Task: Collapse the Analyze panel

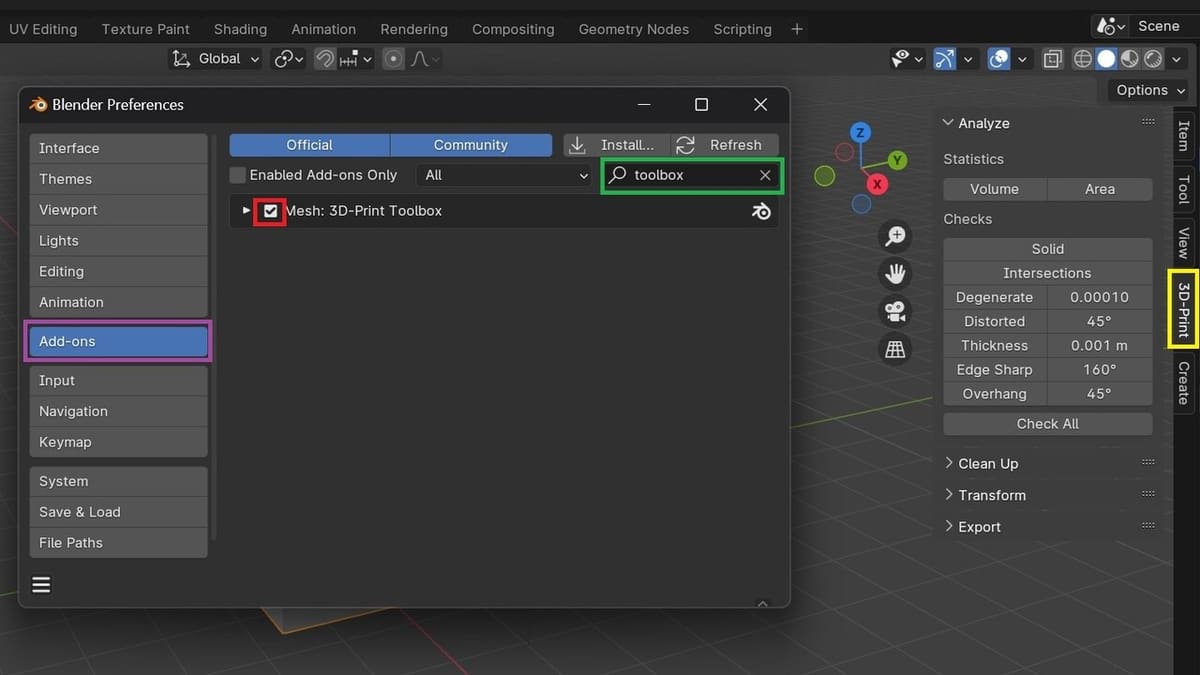Action: (x=949, y=123)
